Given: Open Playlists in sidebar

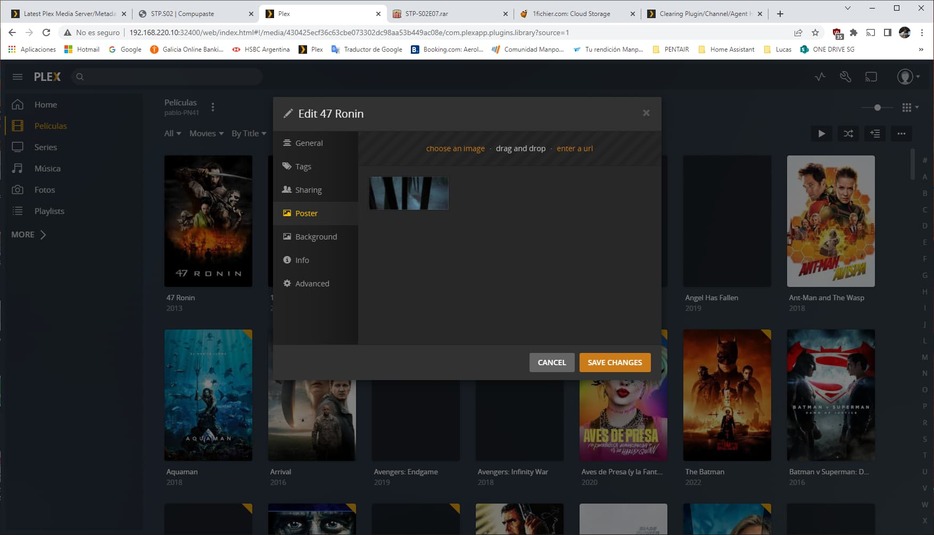Looking at the screenshot, I should tap(49, 211).
